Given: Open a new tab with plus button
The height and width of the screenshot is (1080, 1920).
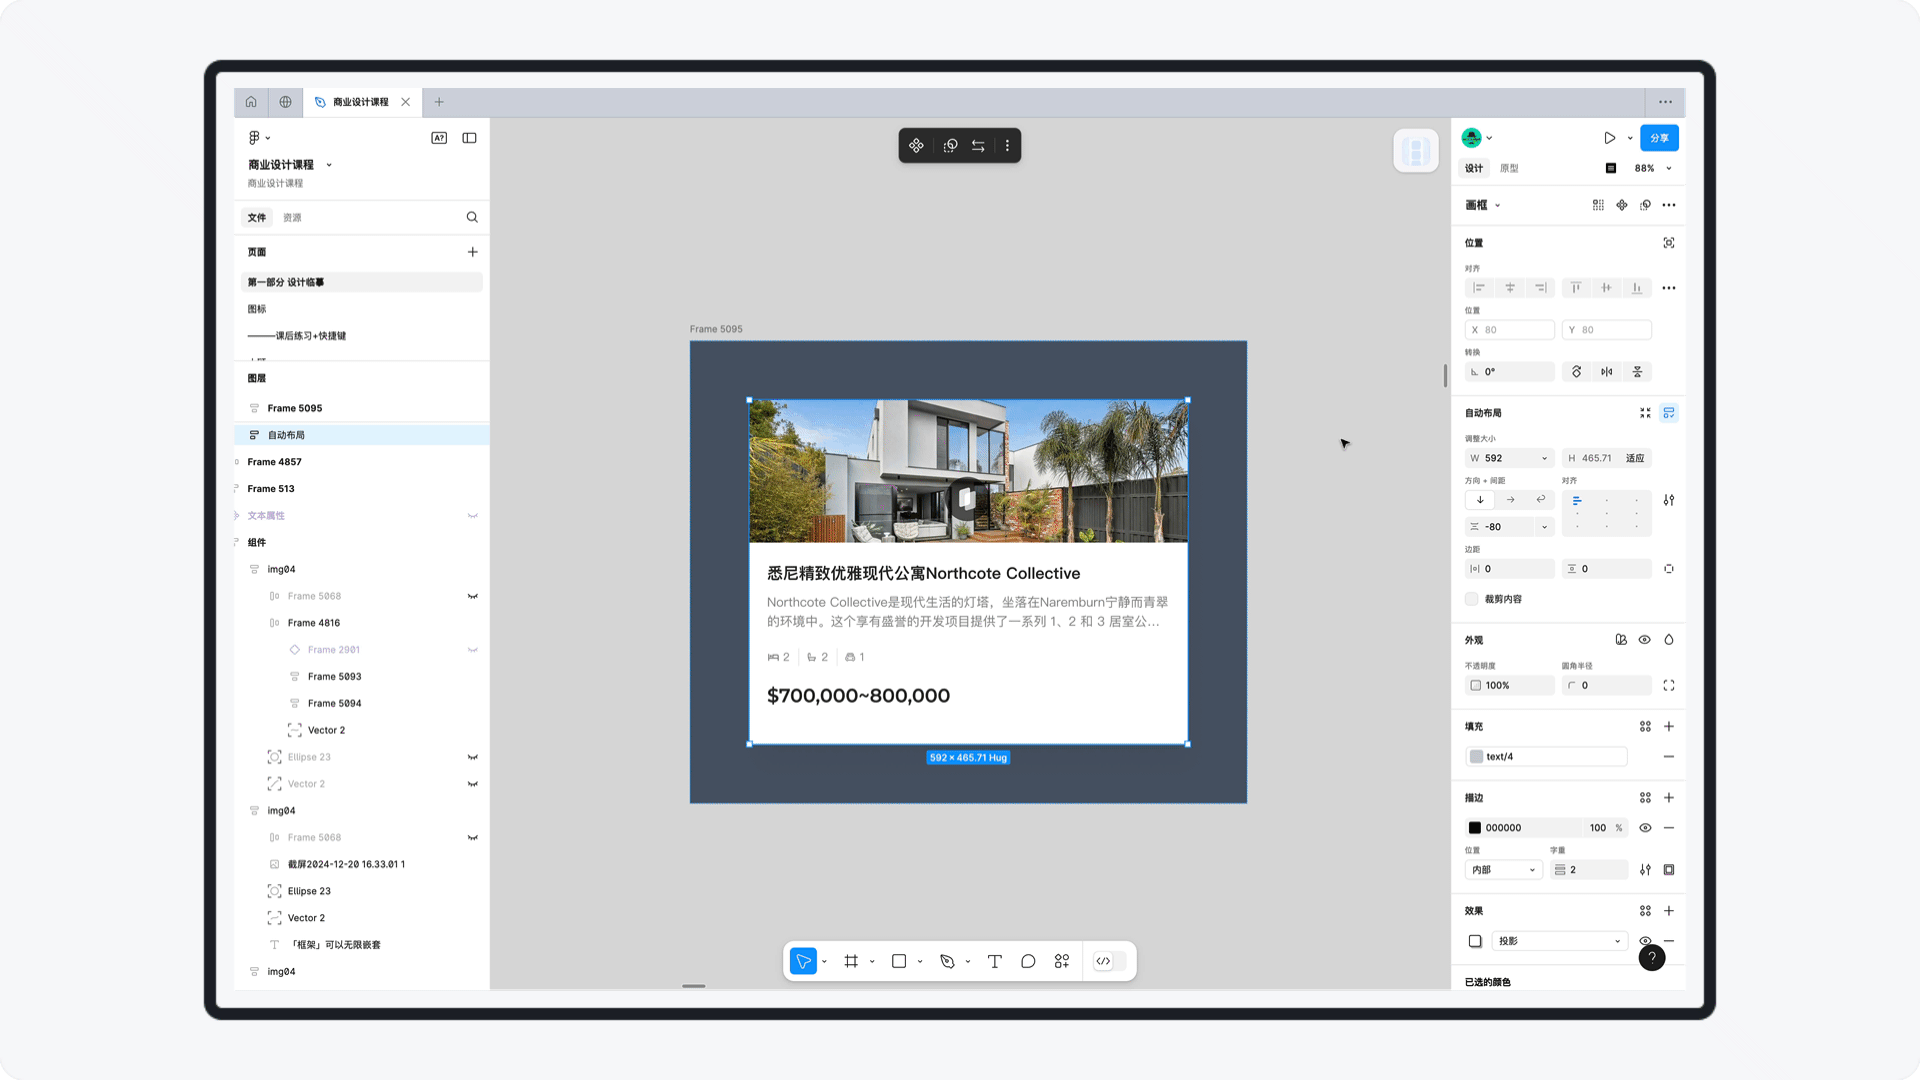Looking at the screenshot, I should (439, 102).
